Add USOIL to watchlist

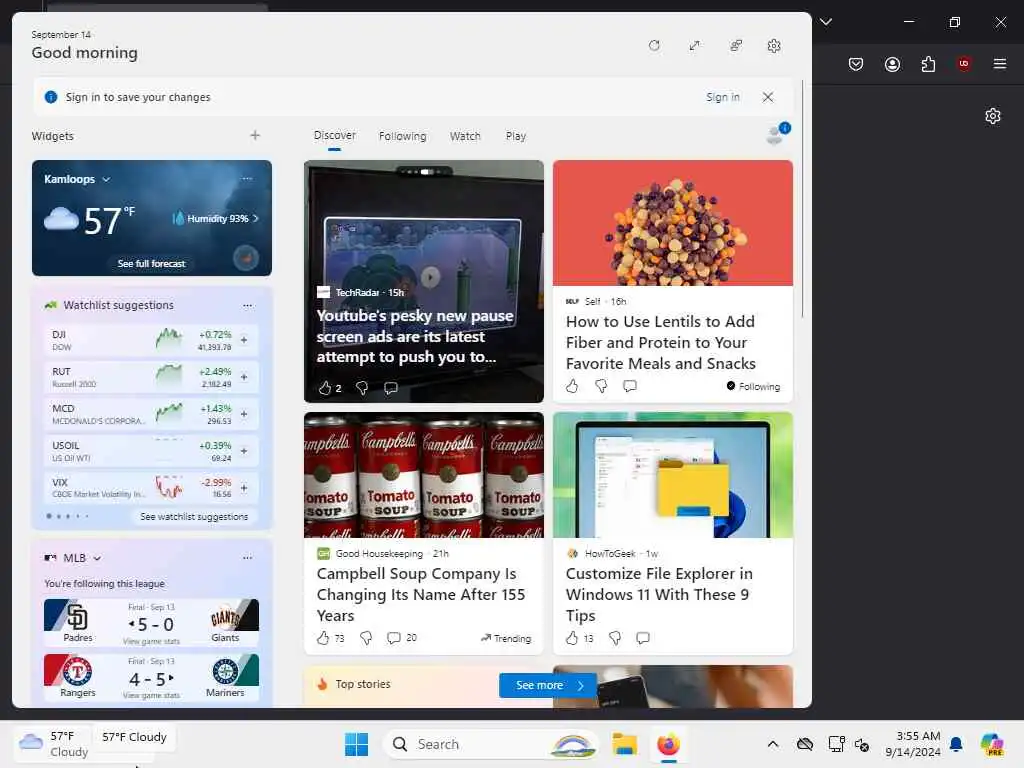tap(244, 451)
